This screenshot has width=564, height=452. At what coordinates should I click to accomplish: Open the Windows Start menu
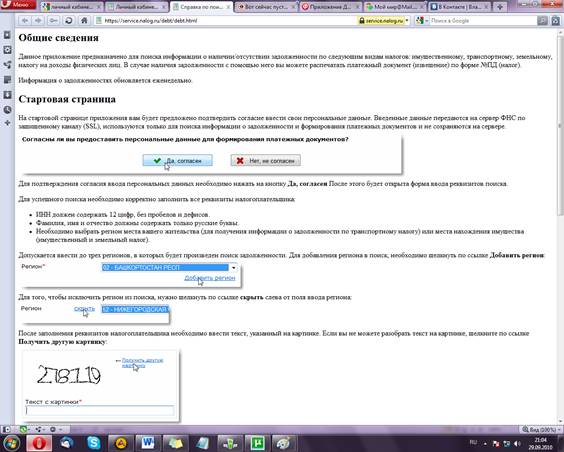(x=11, y=443)
